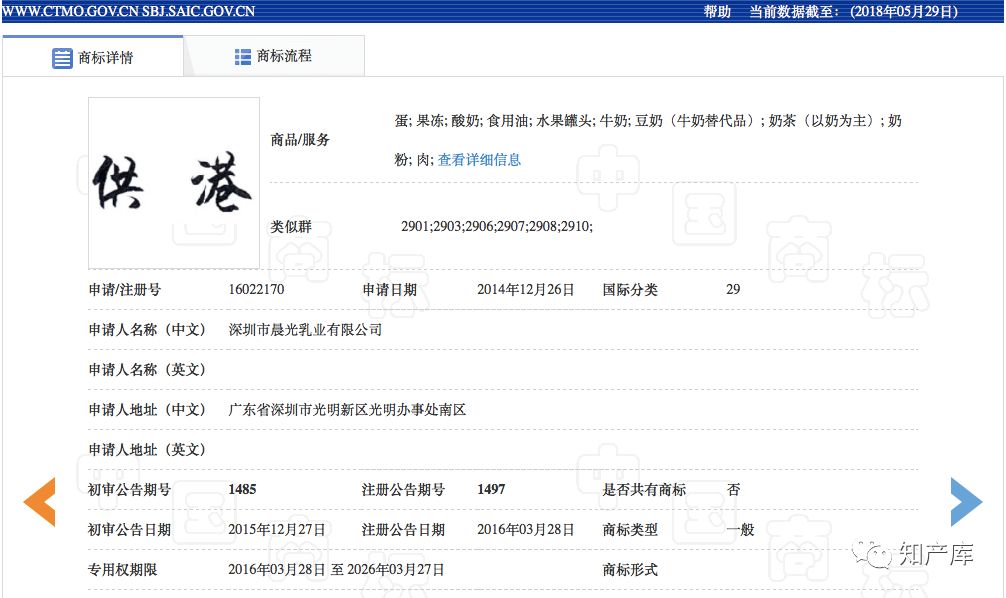Click the applicant address 广东省深圳市光明新区
The width and height of the screenshot is (1006, 598).
[x=347, y=410]
